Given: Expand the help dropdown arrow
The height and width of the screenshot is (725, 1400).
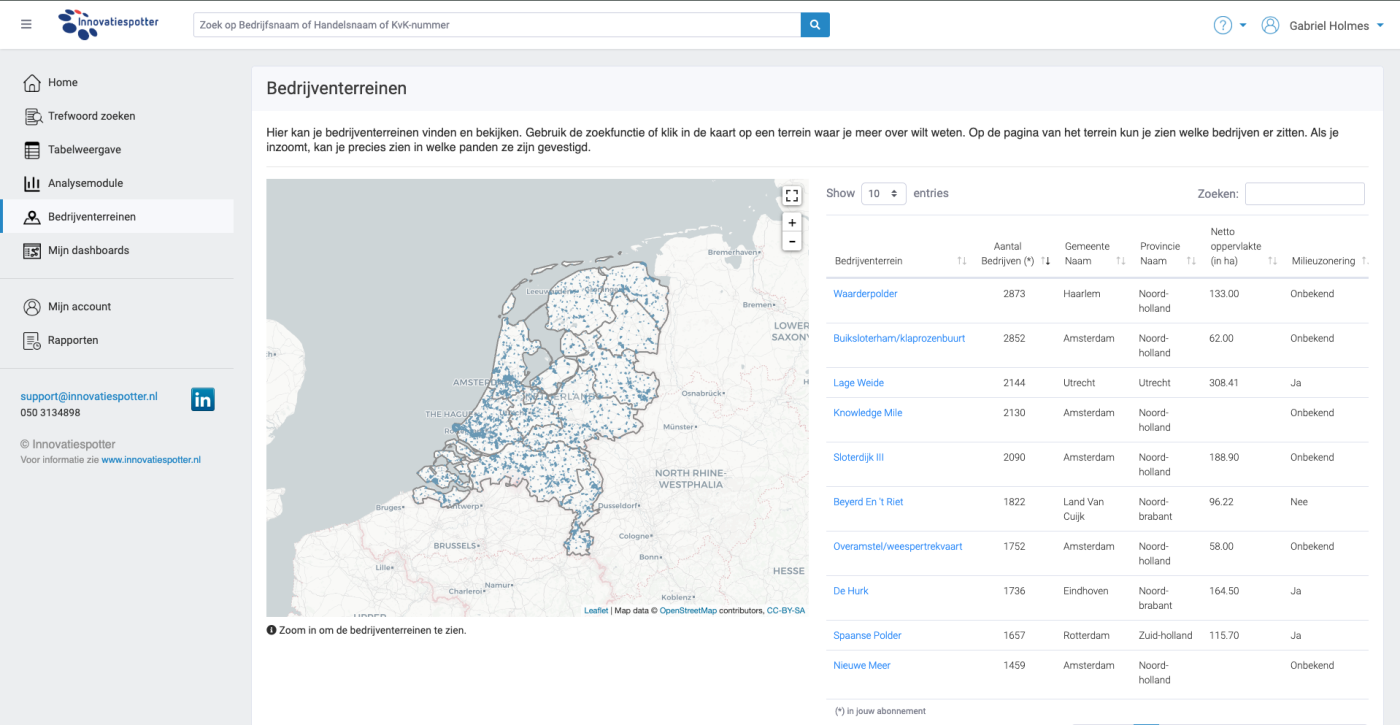Looking at the screenshot, I should (x=1243, y=26).
